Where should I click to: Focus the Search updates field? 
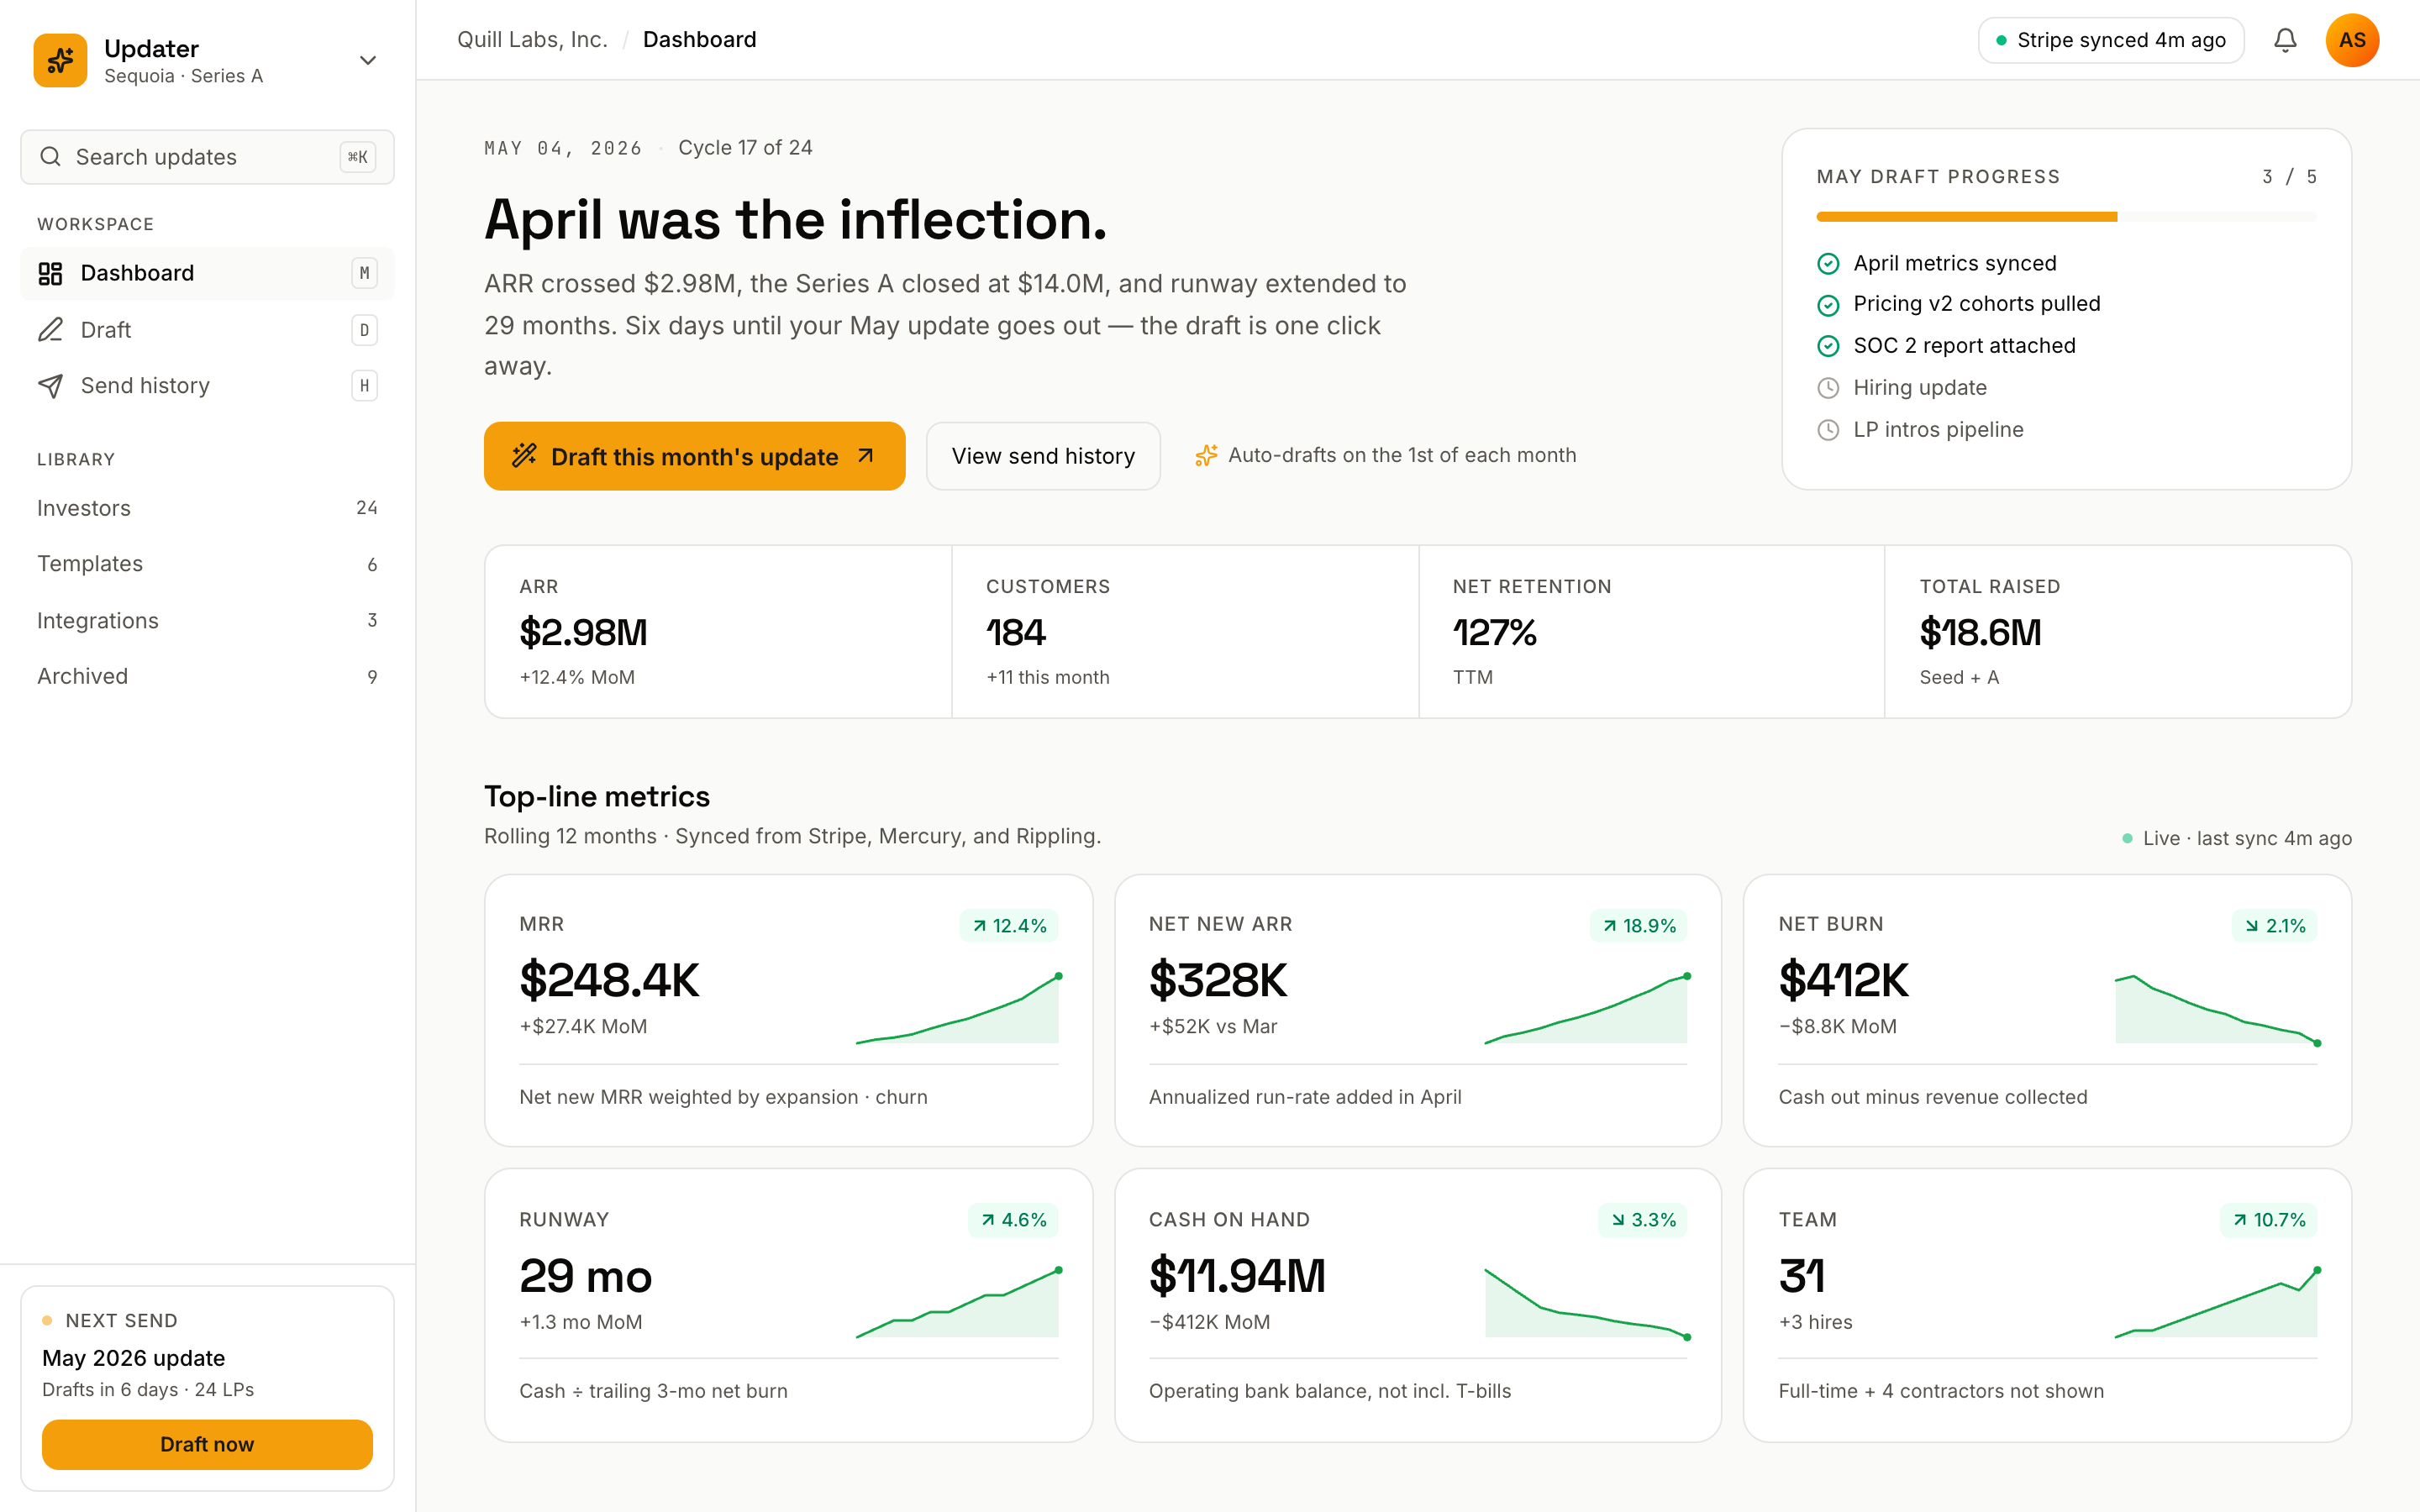[x=207, y=157]
